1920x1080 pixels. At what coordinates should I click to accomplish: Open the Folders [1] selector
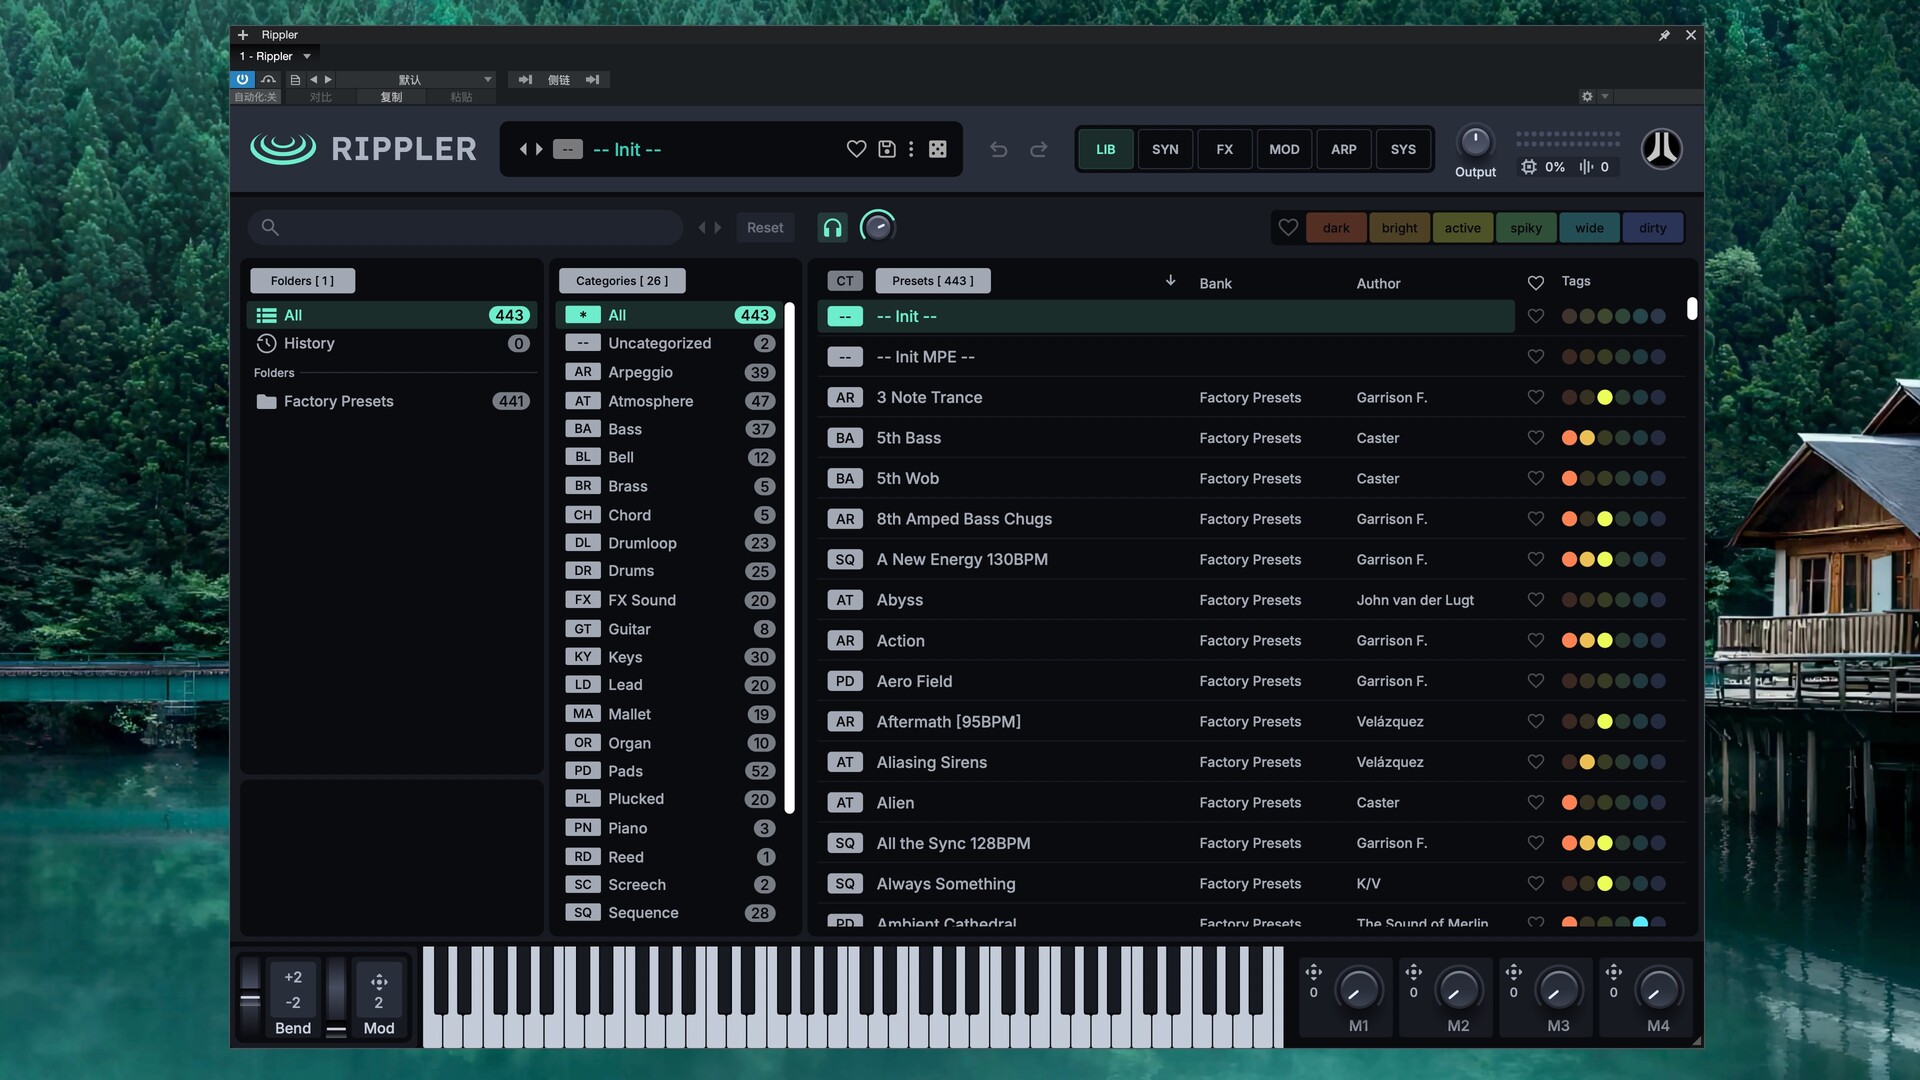[x=302, y=281]
